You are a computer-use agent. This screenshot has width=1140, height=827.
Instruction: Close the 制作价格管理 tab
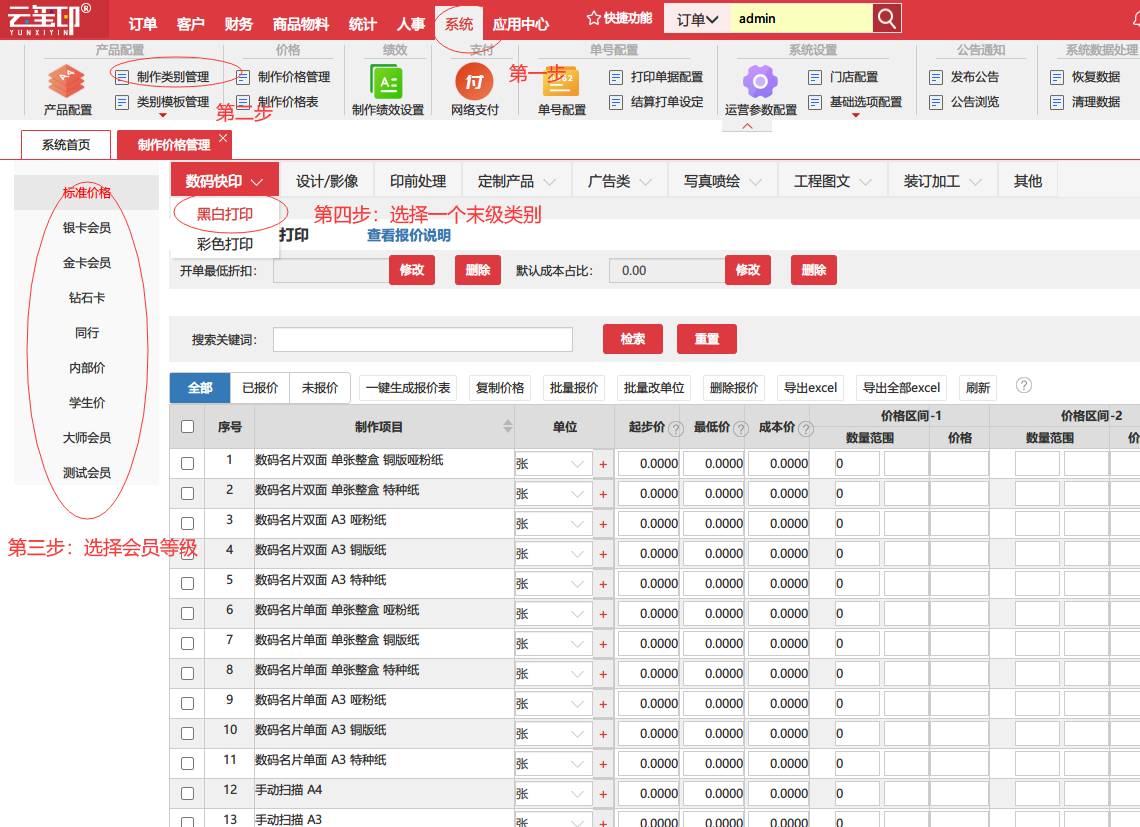[223, 137]
